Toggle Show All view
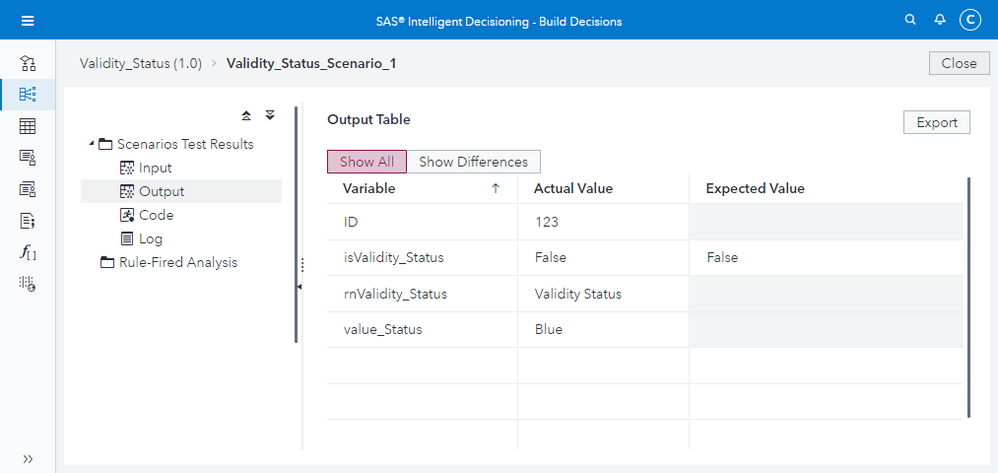The height and width of the screenshot is (473, 998). coord(367,162)
